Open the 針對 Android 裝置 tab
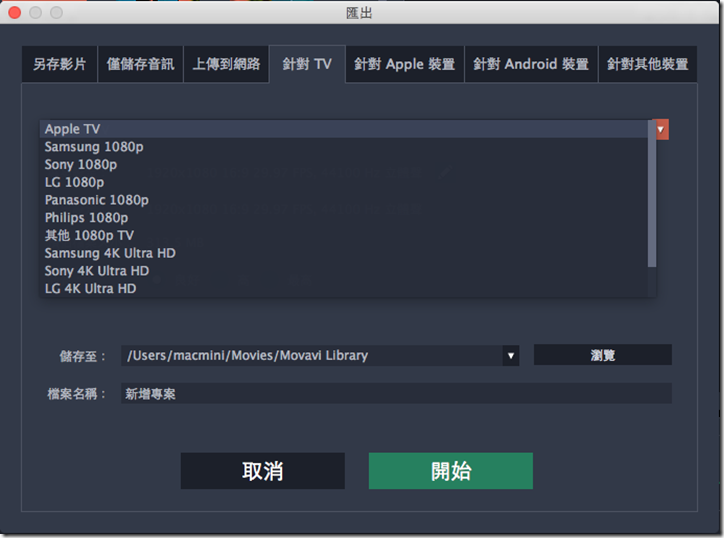 [531, 64]
